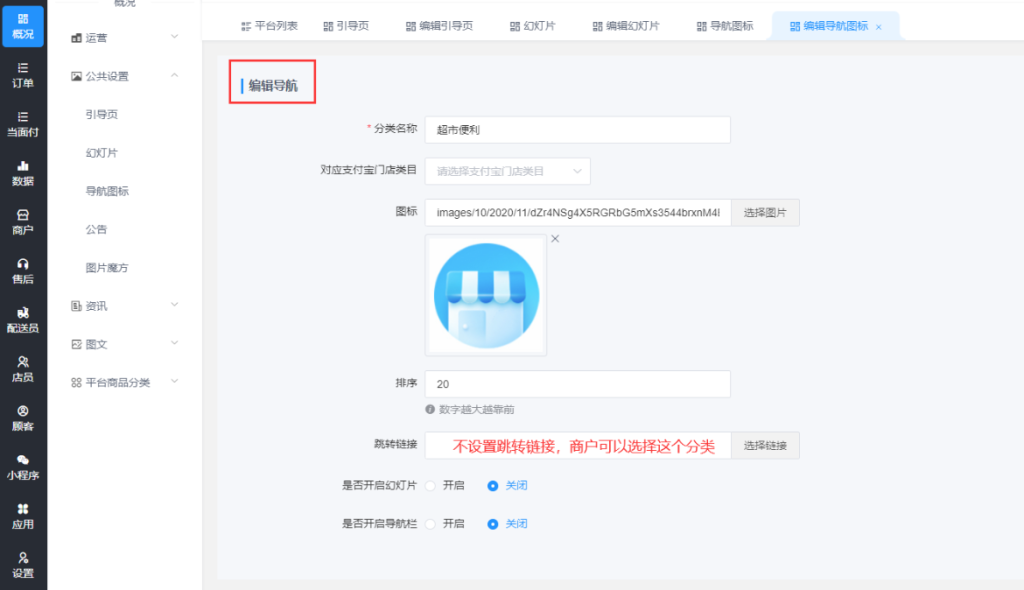
Task: Click the 订单 orders sidebar icon
Action: click(x=23, y=74)
